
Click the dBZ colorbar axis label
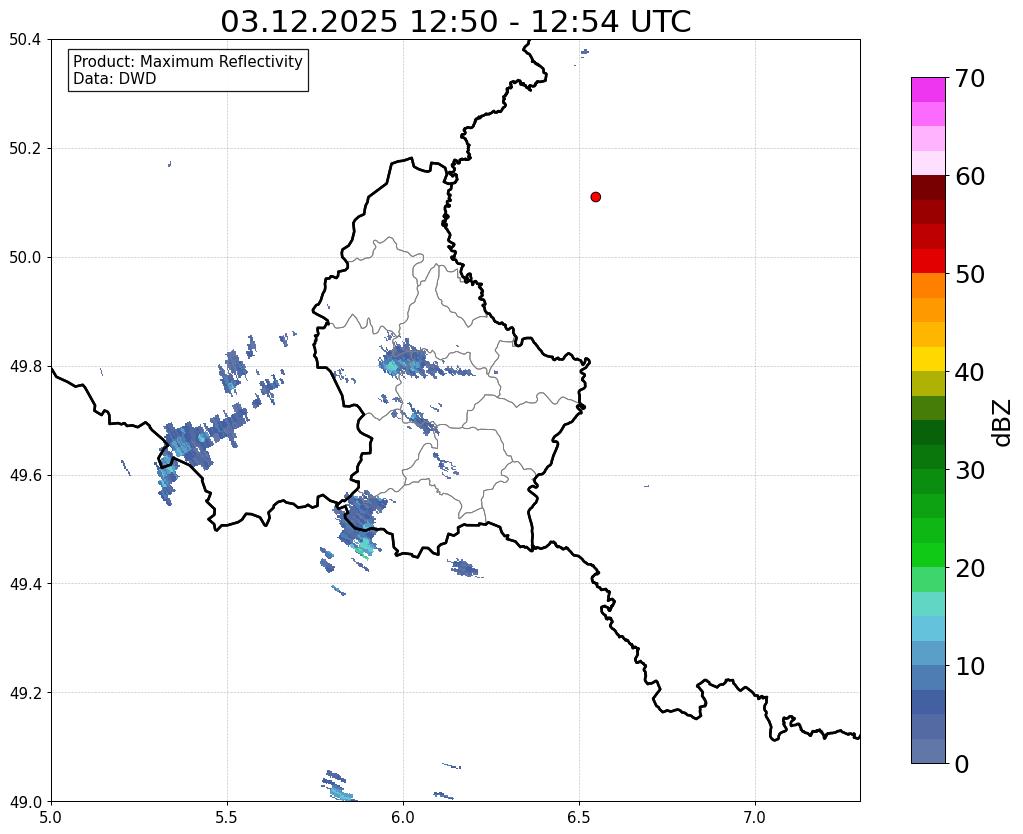[x=1003, y=423]
